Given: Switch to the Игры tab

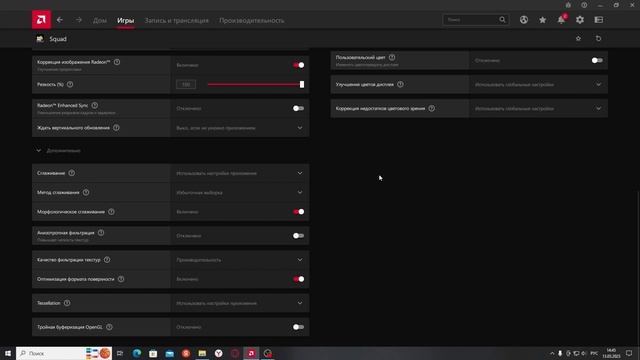Looking at the screenshot, I should pyautogui.click(x=125, y=20).
